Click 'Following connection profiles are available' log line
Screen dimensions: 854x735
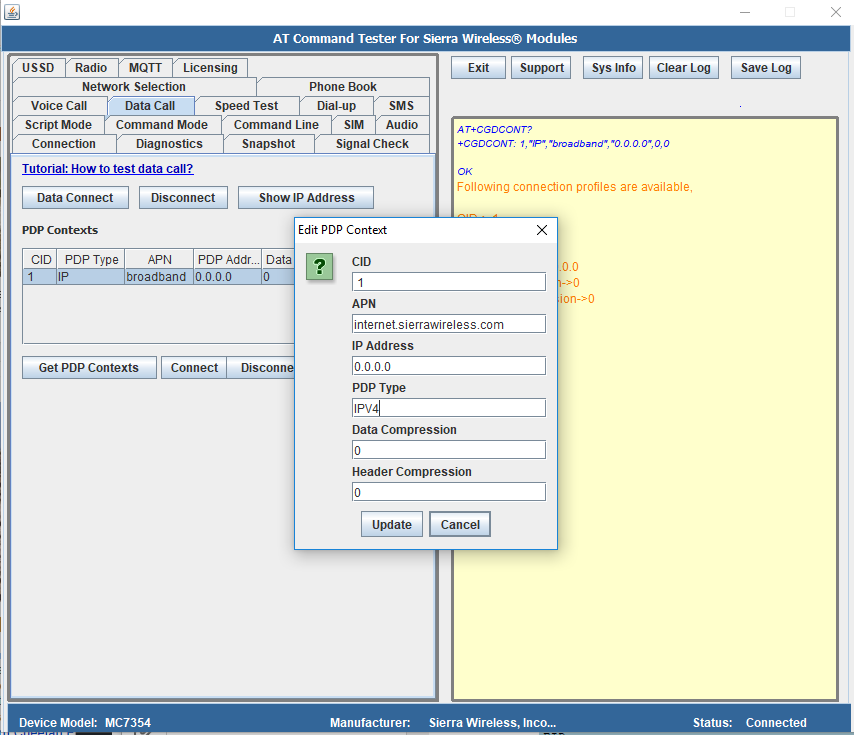575,187
